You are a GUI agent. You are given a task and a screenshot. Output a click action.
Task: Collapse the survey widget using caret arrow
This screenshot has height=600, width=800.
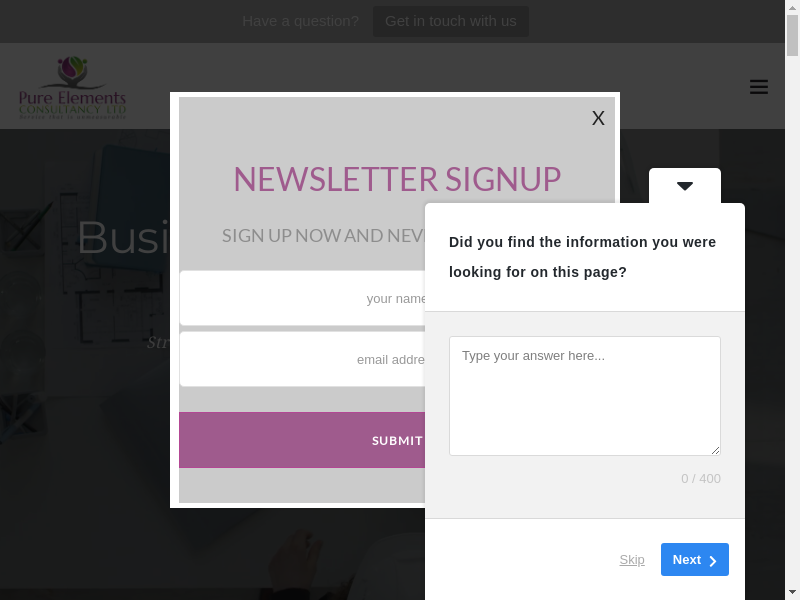tap(685, 186)
